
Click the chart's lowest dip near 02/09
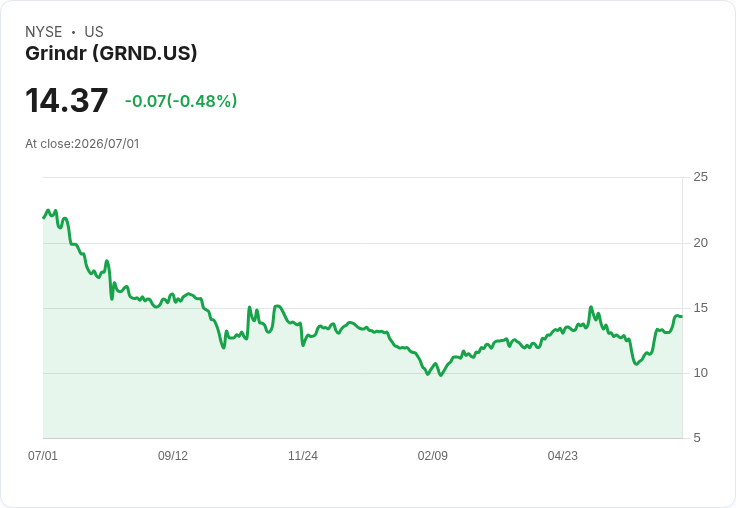coord(440,375)
